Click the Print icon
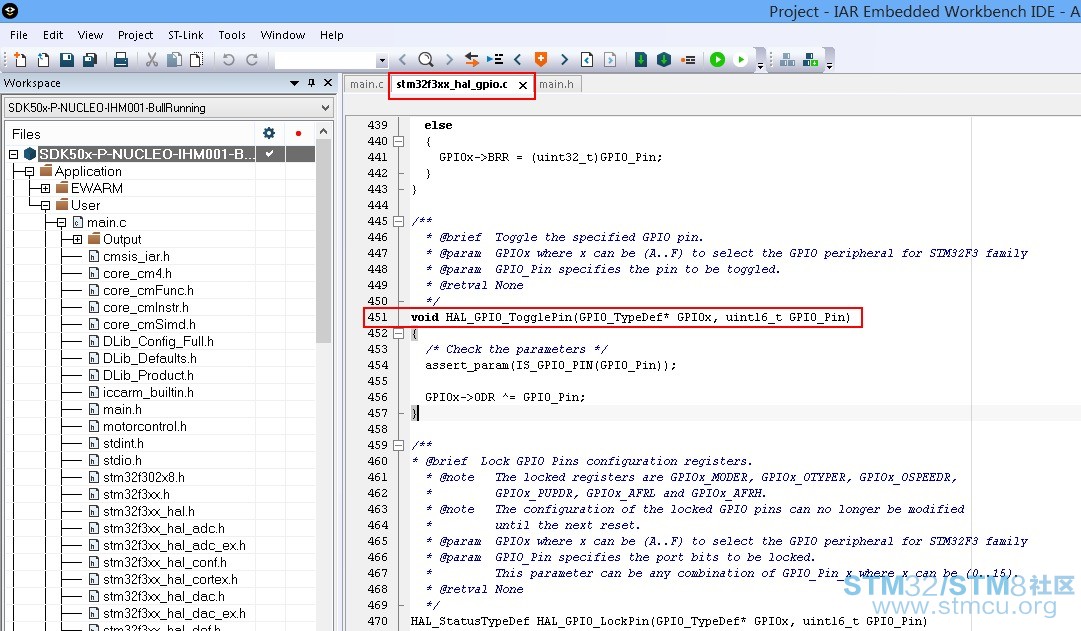This screenshot has height=631, width=1081. (121, 60)
